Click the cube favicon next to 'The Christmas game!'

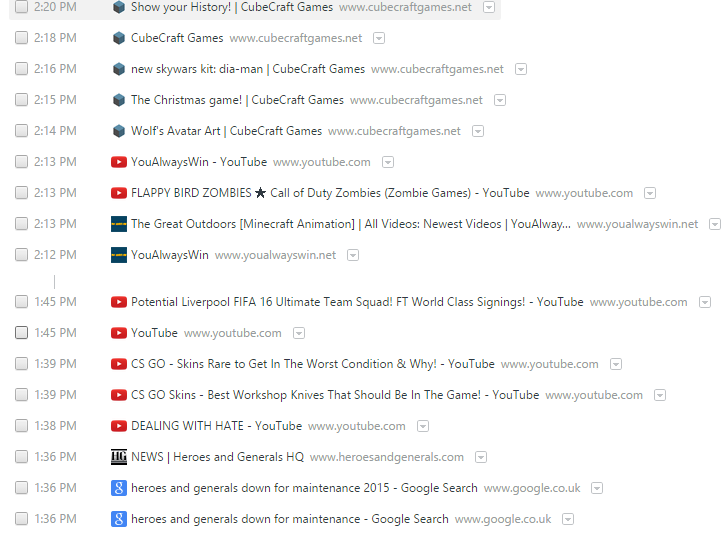[x=119, y=100]
